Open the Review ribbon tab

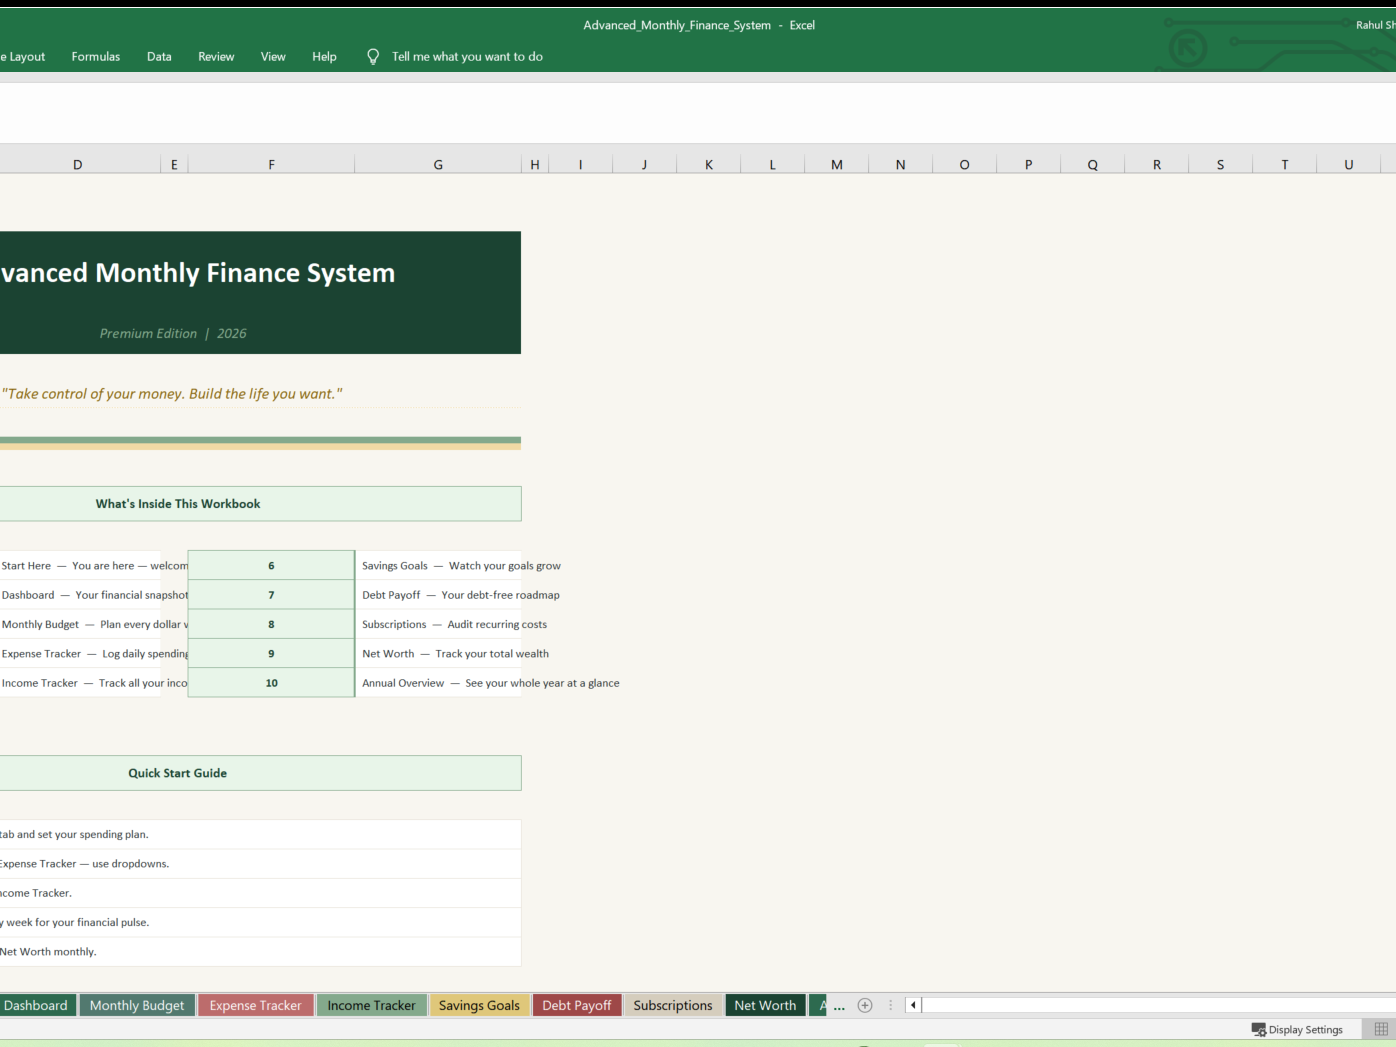(x=216, y=57)
